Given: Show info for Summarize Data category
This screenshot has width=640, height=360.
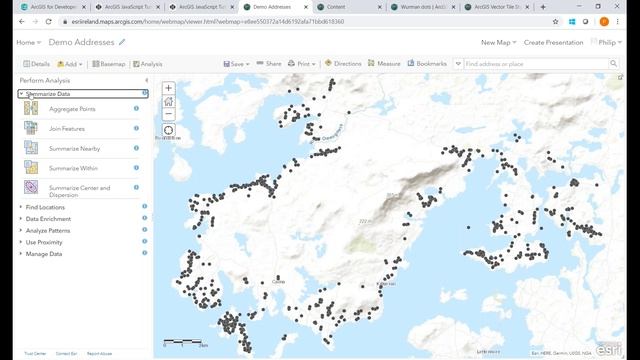Looking at the screenshot, I should [x=144, y=93].
